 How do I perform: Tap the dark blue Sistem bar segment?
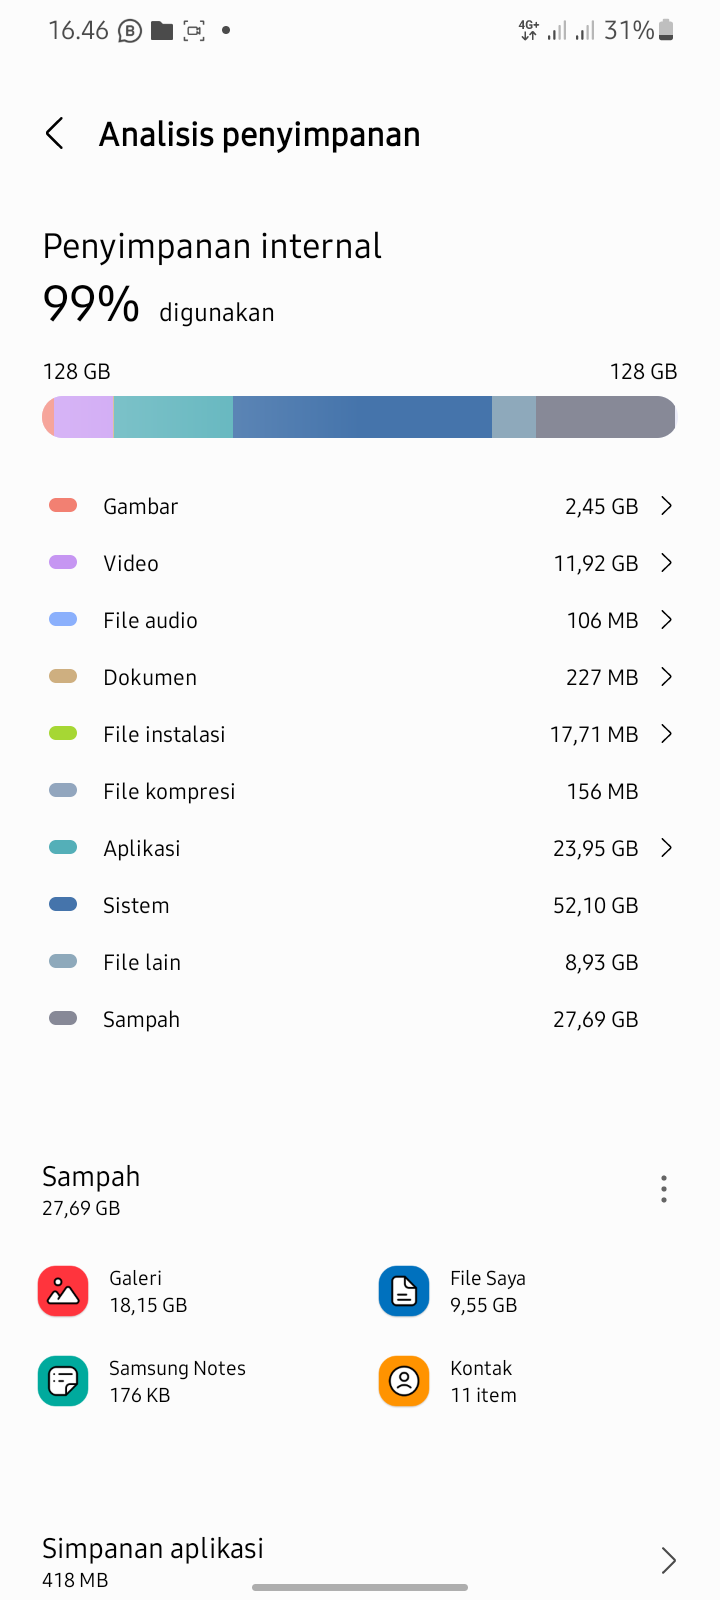(x=362, y=417)
